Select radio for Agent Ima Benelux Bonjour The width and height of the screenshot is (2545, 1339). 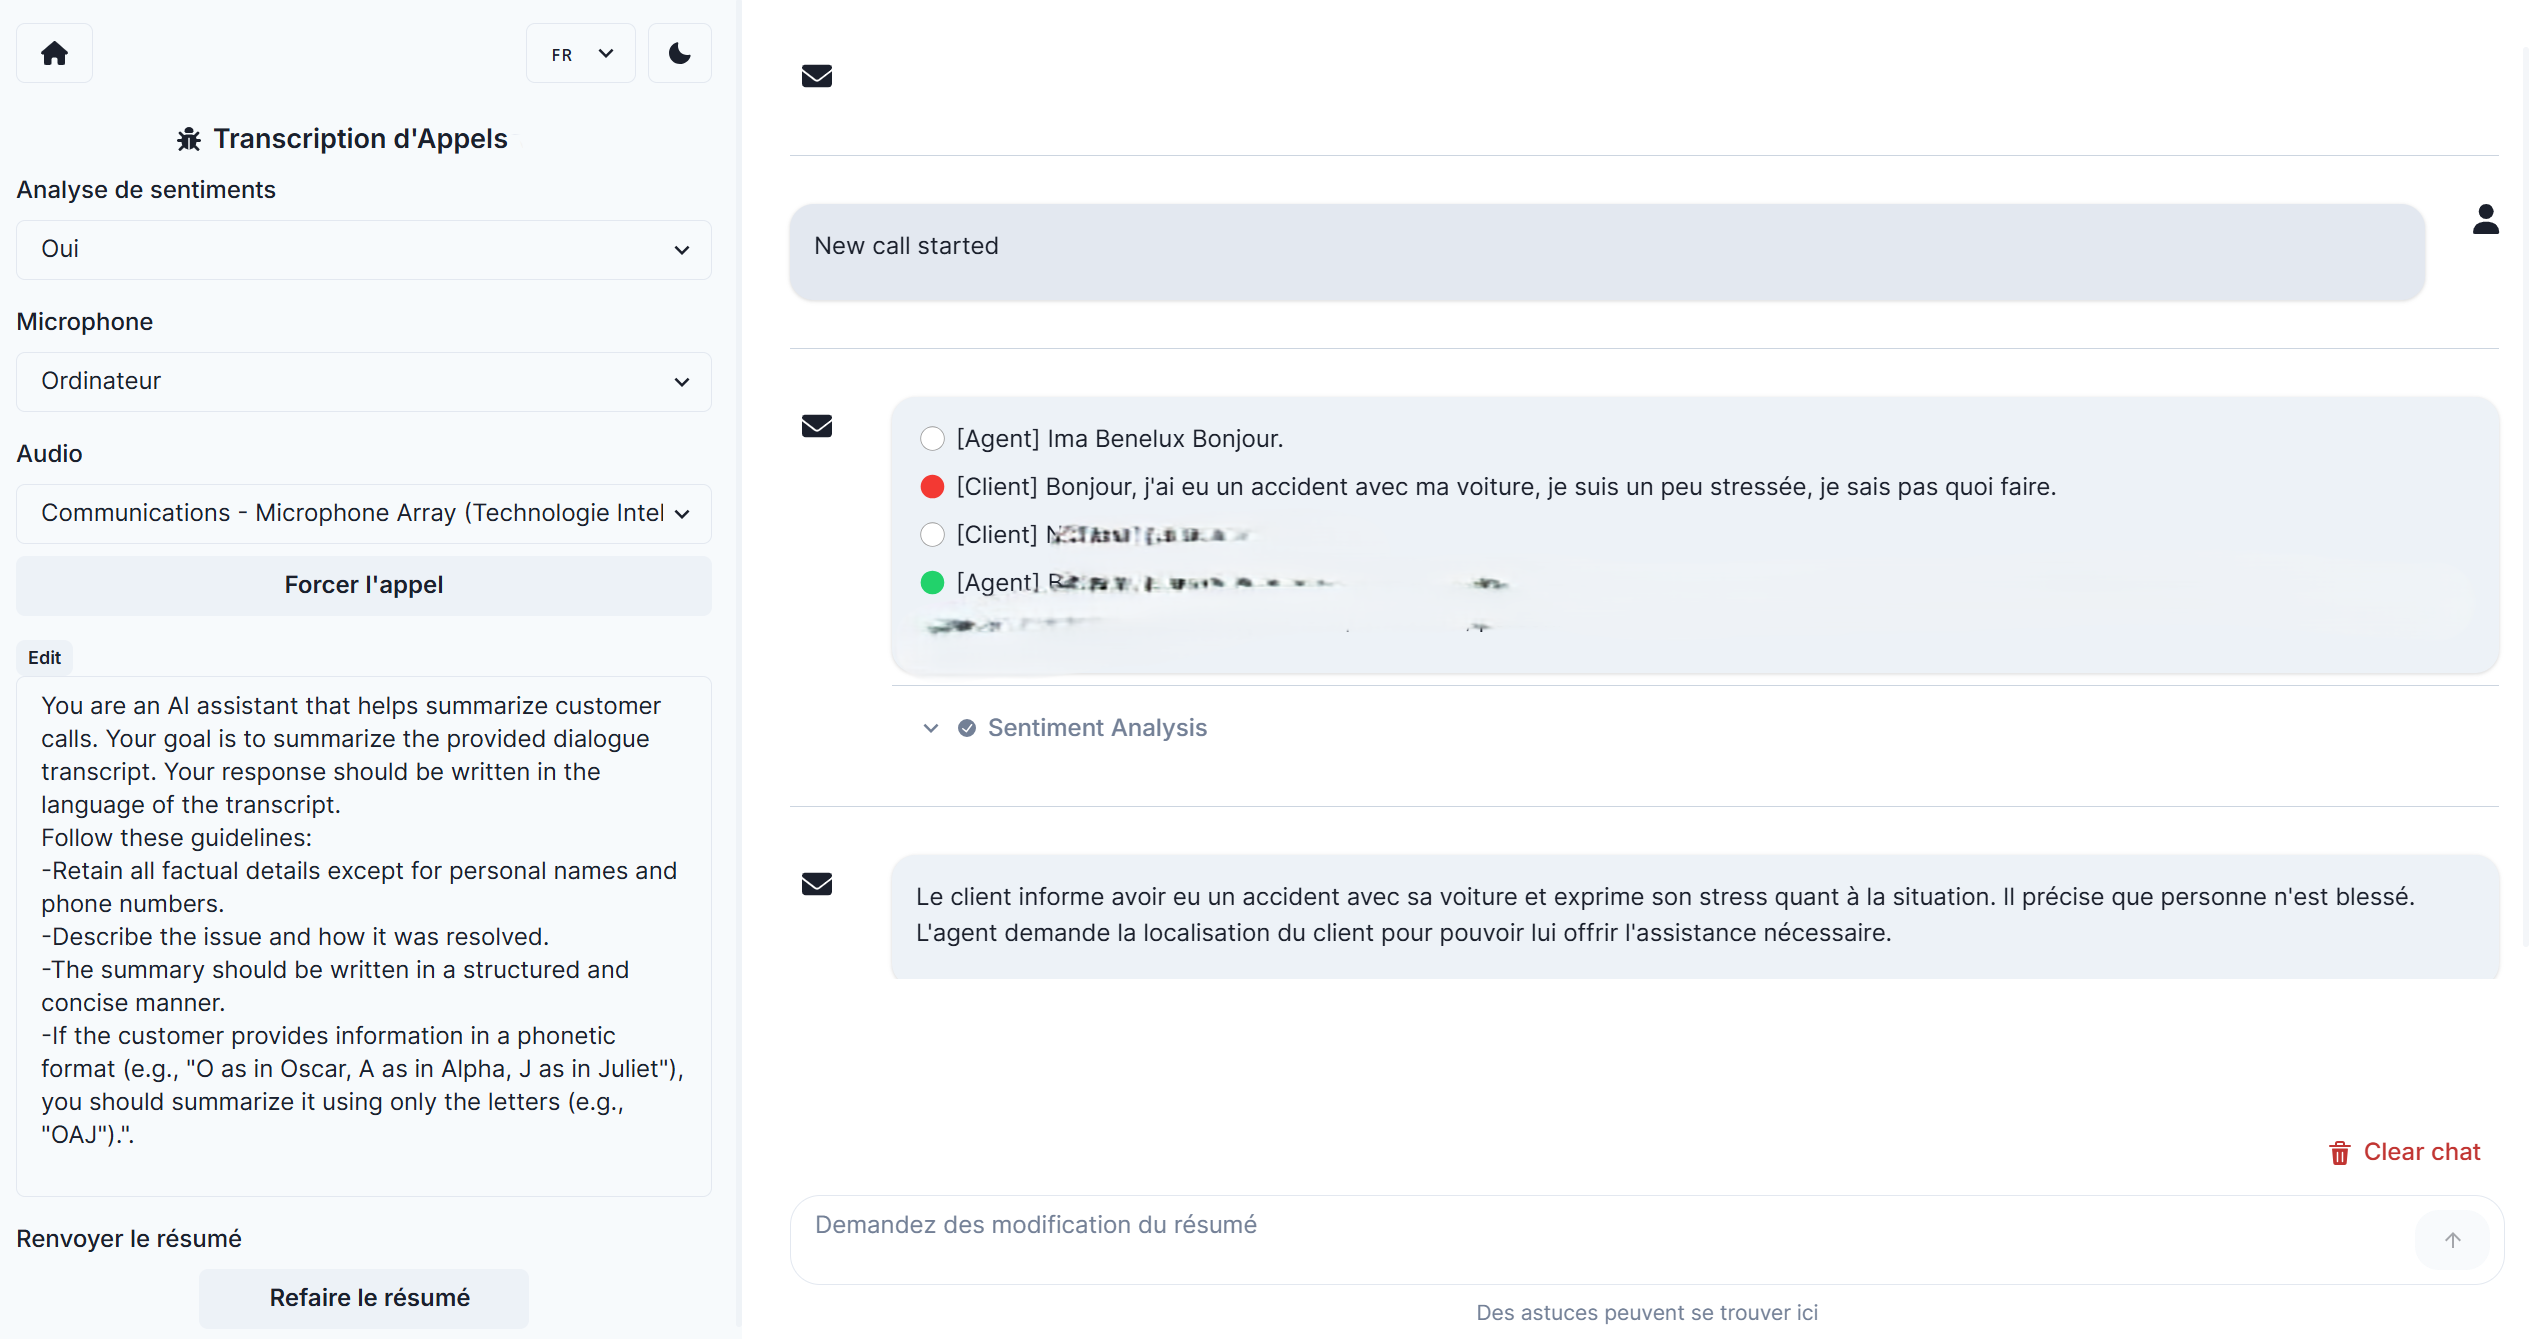[932, 439]
